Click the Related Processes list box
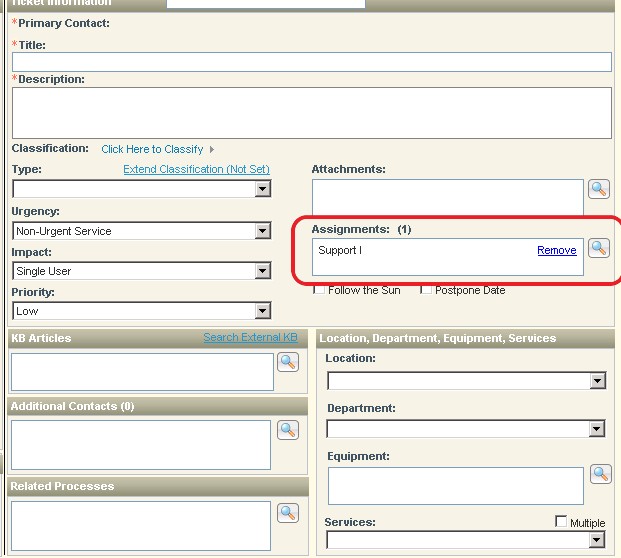 [x=141, y=526]
